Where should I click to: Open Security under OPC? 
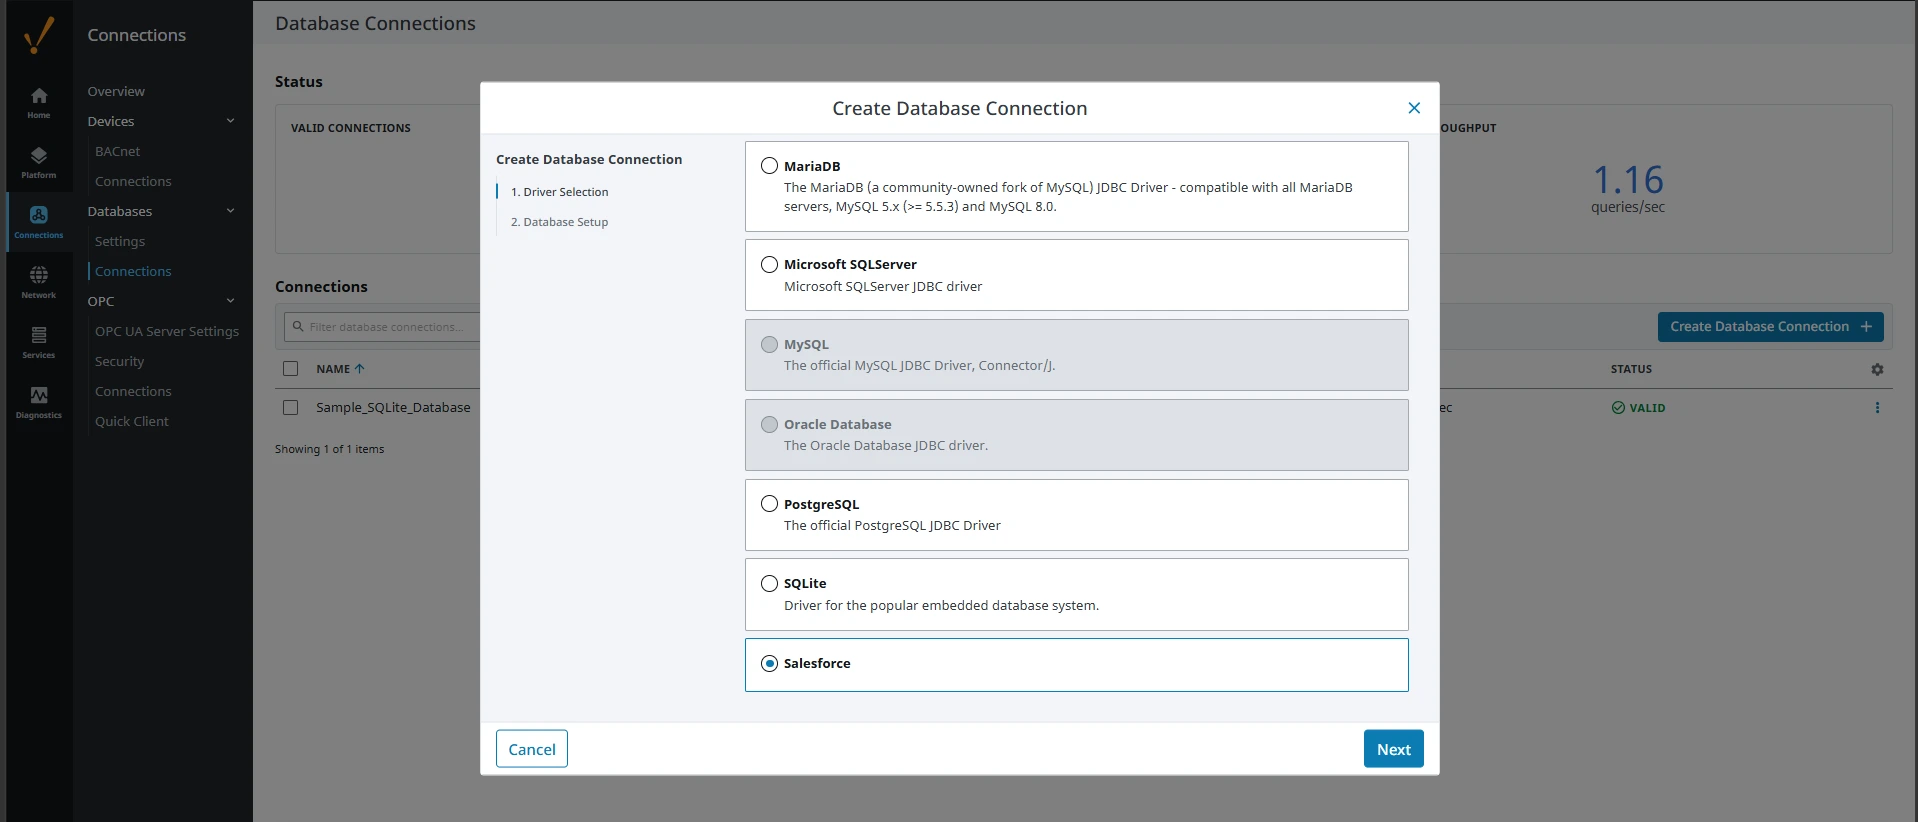click(120, 361)
